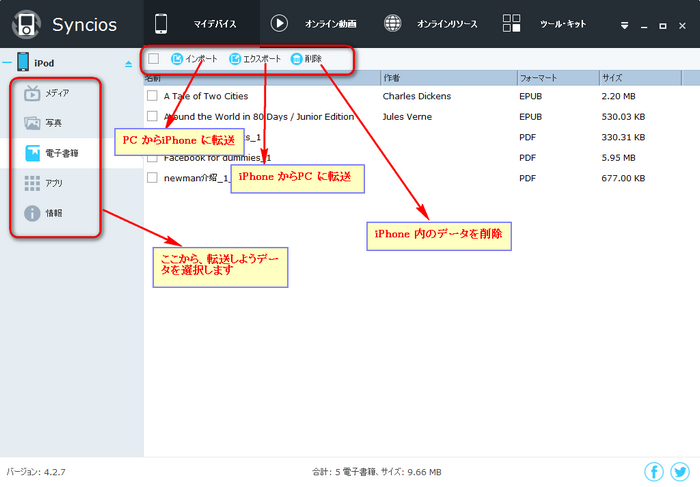Viewport: 700px width, 487px height.
Task: Open the Facebook icon link
Action: click(x=654, y=471)
